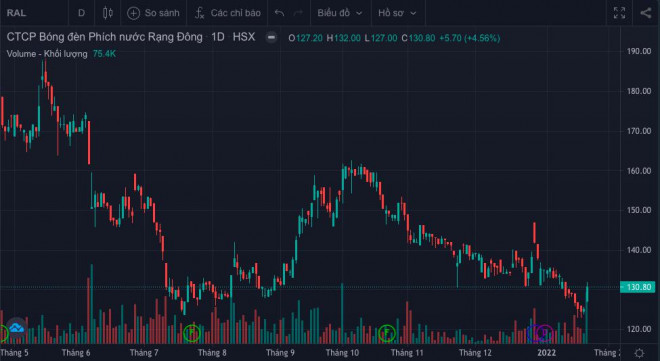The width and height of the screenshot is (660, 361).
Task: Click green event marker near Tháng 8
Action: 192,333
